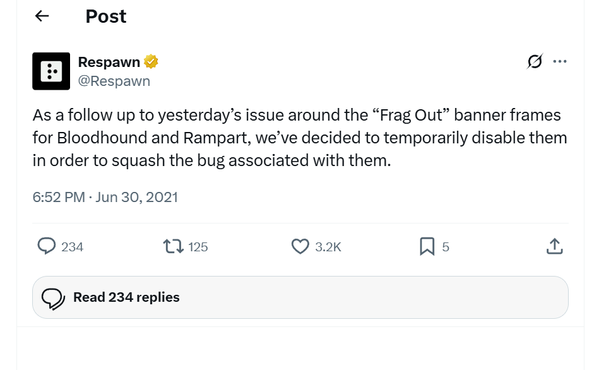Click the Grok explain icon

(535, 61)
